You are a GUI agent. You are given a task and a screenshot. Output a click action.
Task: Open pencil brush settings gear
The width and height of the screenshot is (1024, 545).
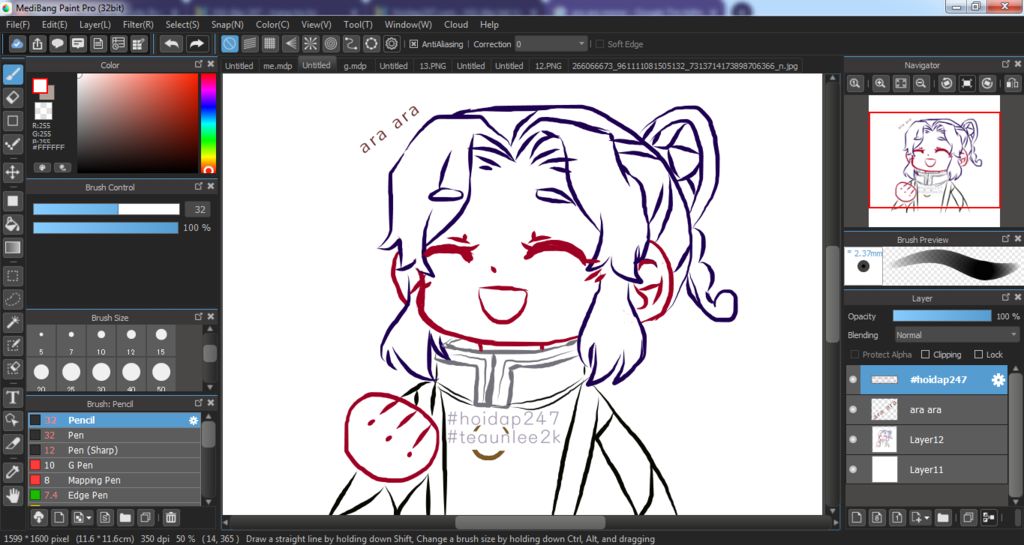[193, 420]
